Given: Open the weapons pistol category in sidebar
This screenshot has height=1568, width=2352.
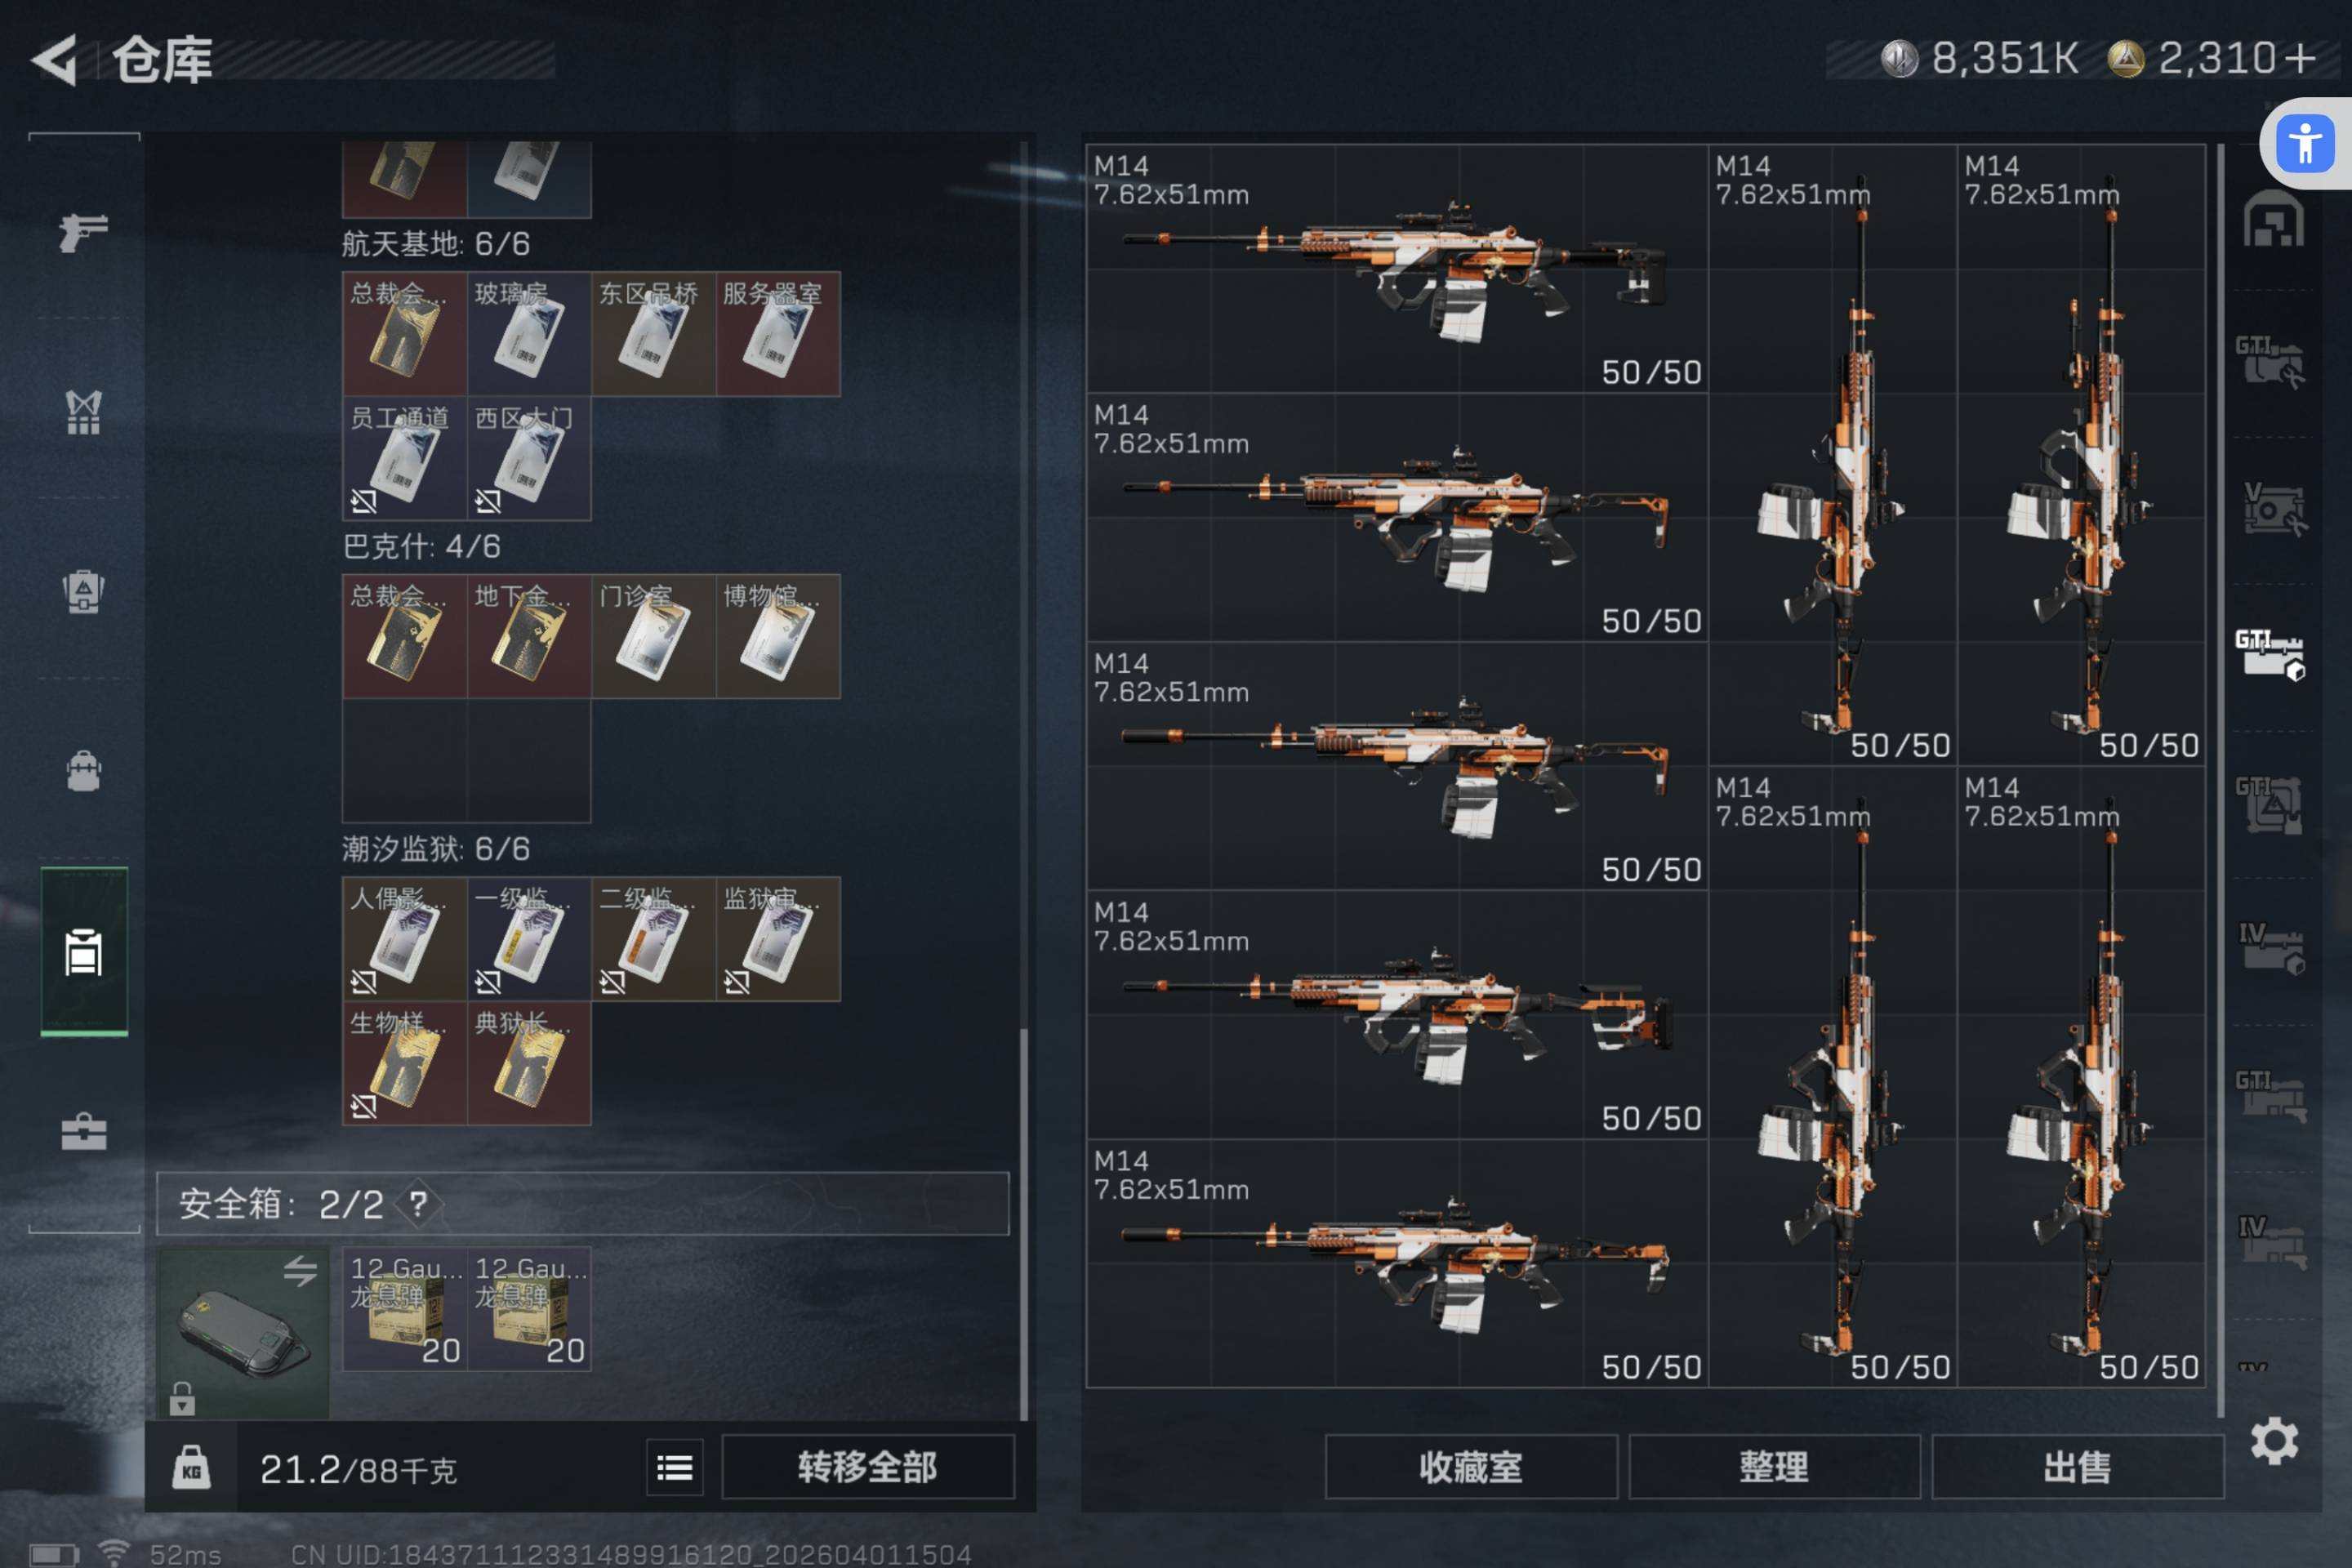Looking at the screenshot, I should pos(84,232).
